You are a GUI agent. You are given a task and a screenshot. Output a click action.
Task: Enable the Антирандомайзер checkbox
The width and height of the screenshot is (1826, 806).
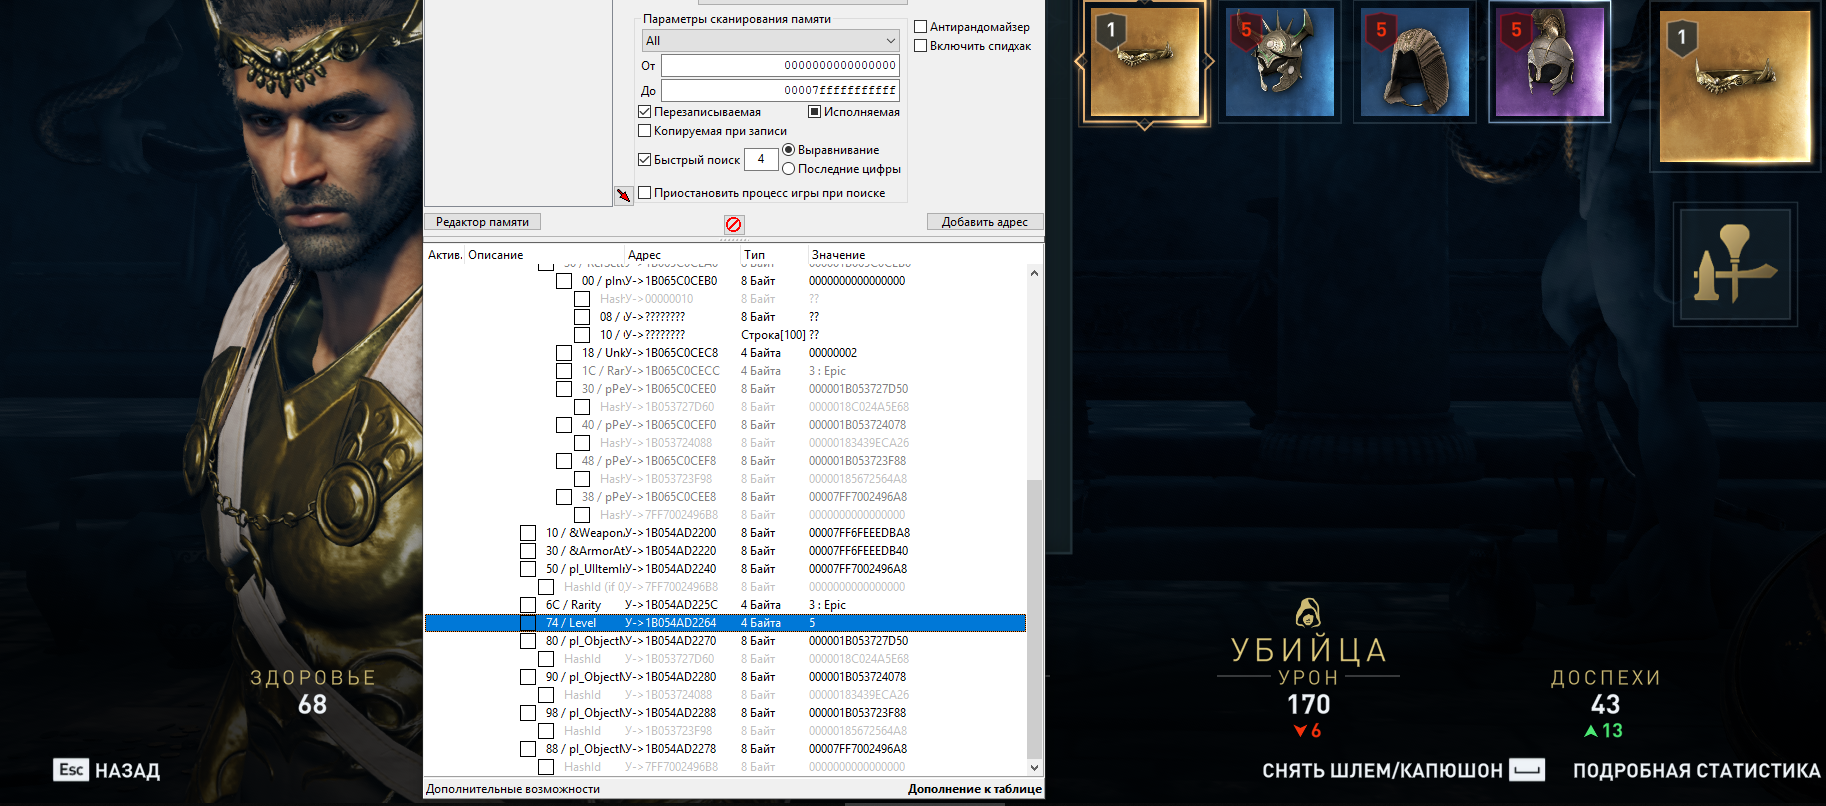(x=921, y=27)
